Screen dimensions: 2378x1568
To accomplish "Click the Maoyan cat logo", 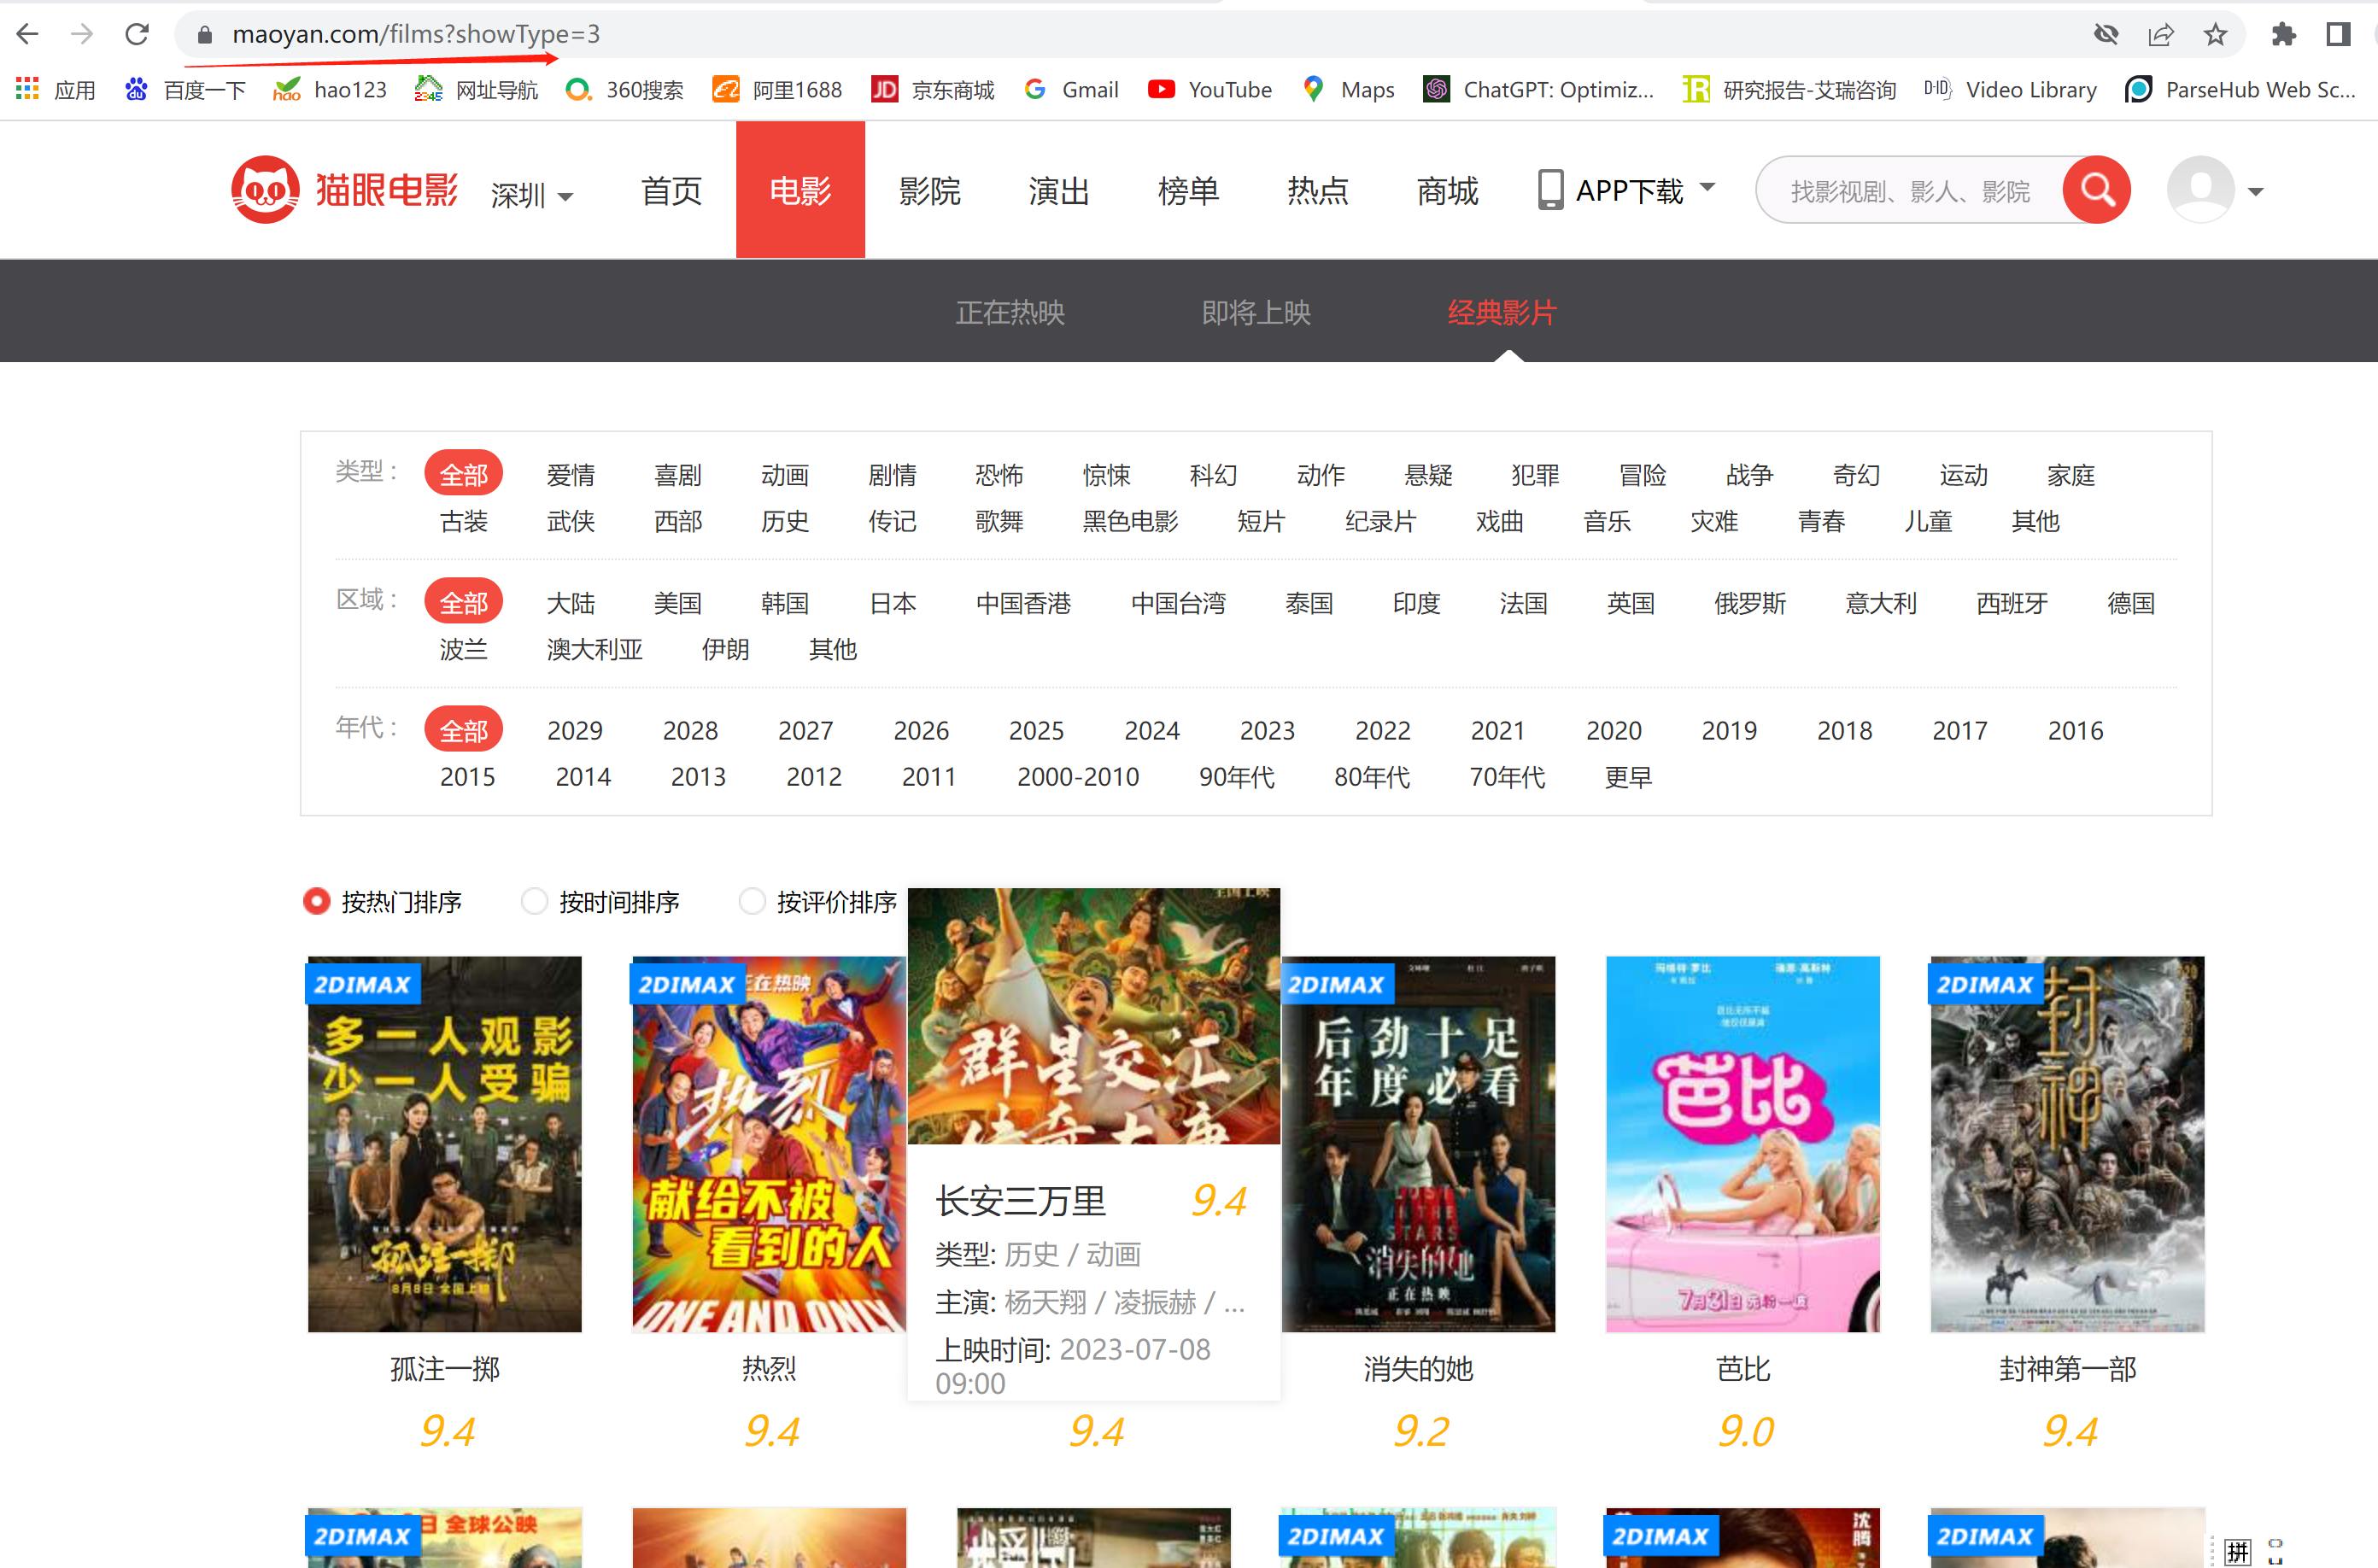I will [x=265, y=190].
